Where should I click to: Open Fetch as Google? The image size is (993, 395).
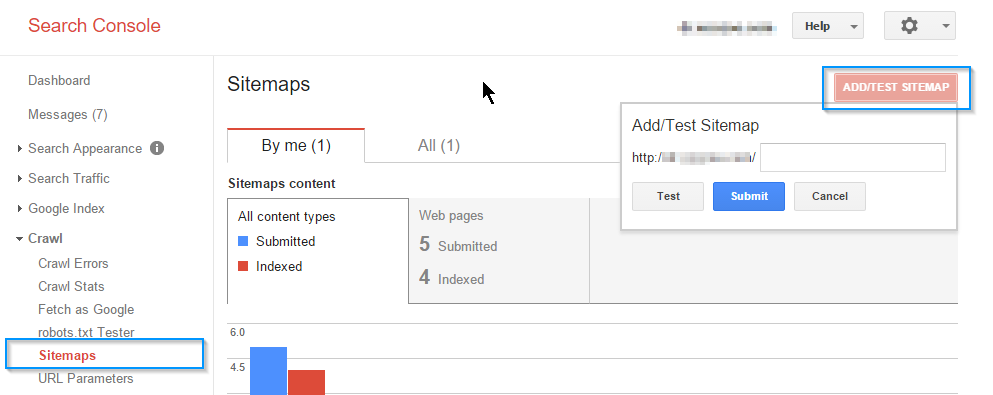[x=86, y=310]
